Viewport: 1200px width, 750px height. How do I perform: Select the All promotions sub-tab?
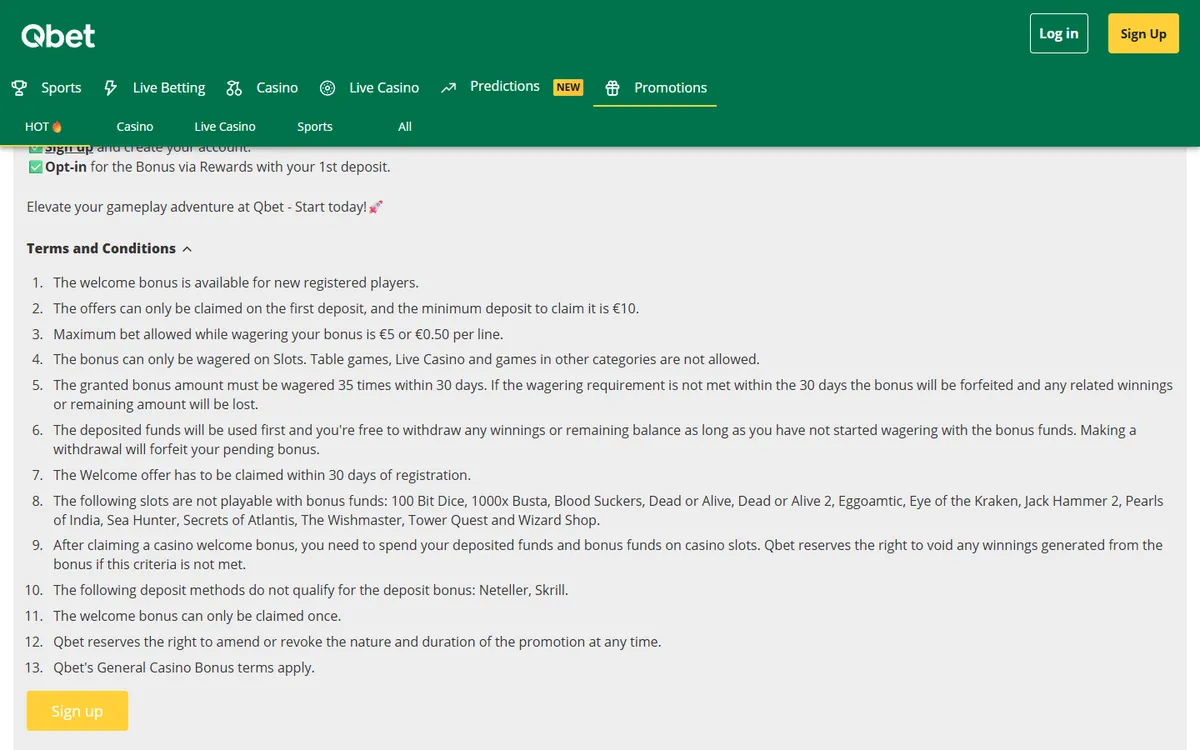coord(405,127)
